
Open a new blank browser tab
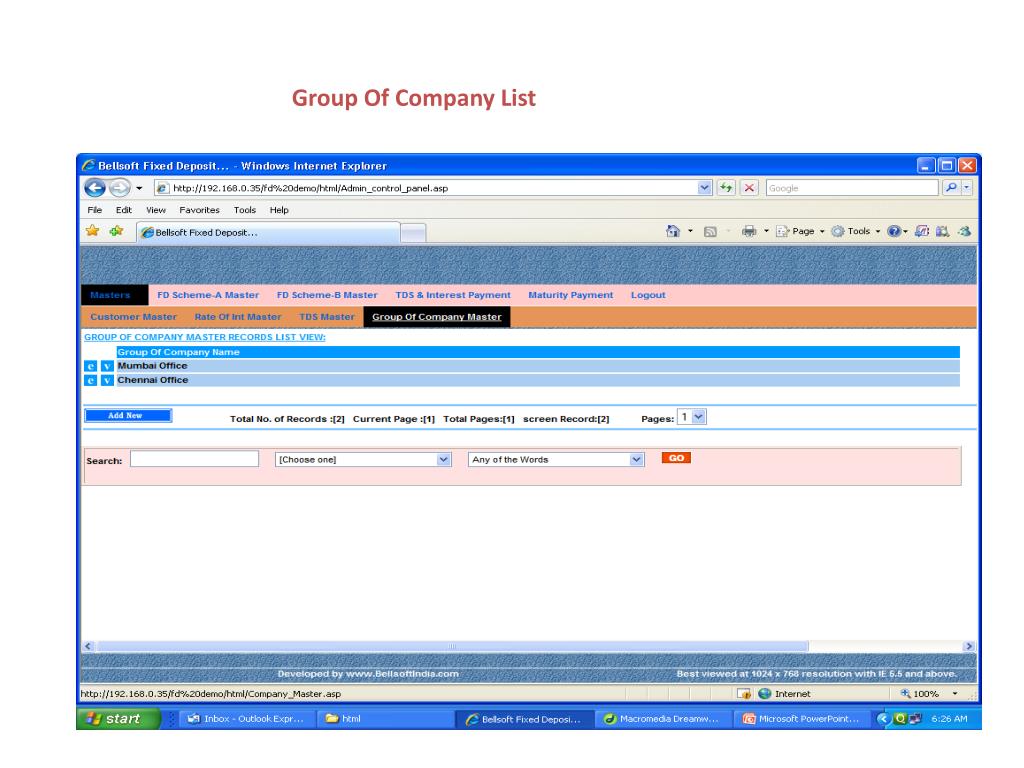[413, 232]
